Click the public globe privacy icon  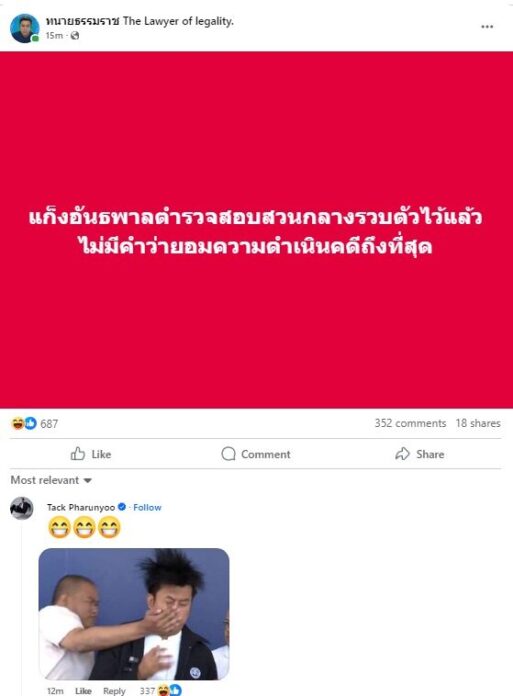click(75, 36)
